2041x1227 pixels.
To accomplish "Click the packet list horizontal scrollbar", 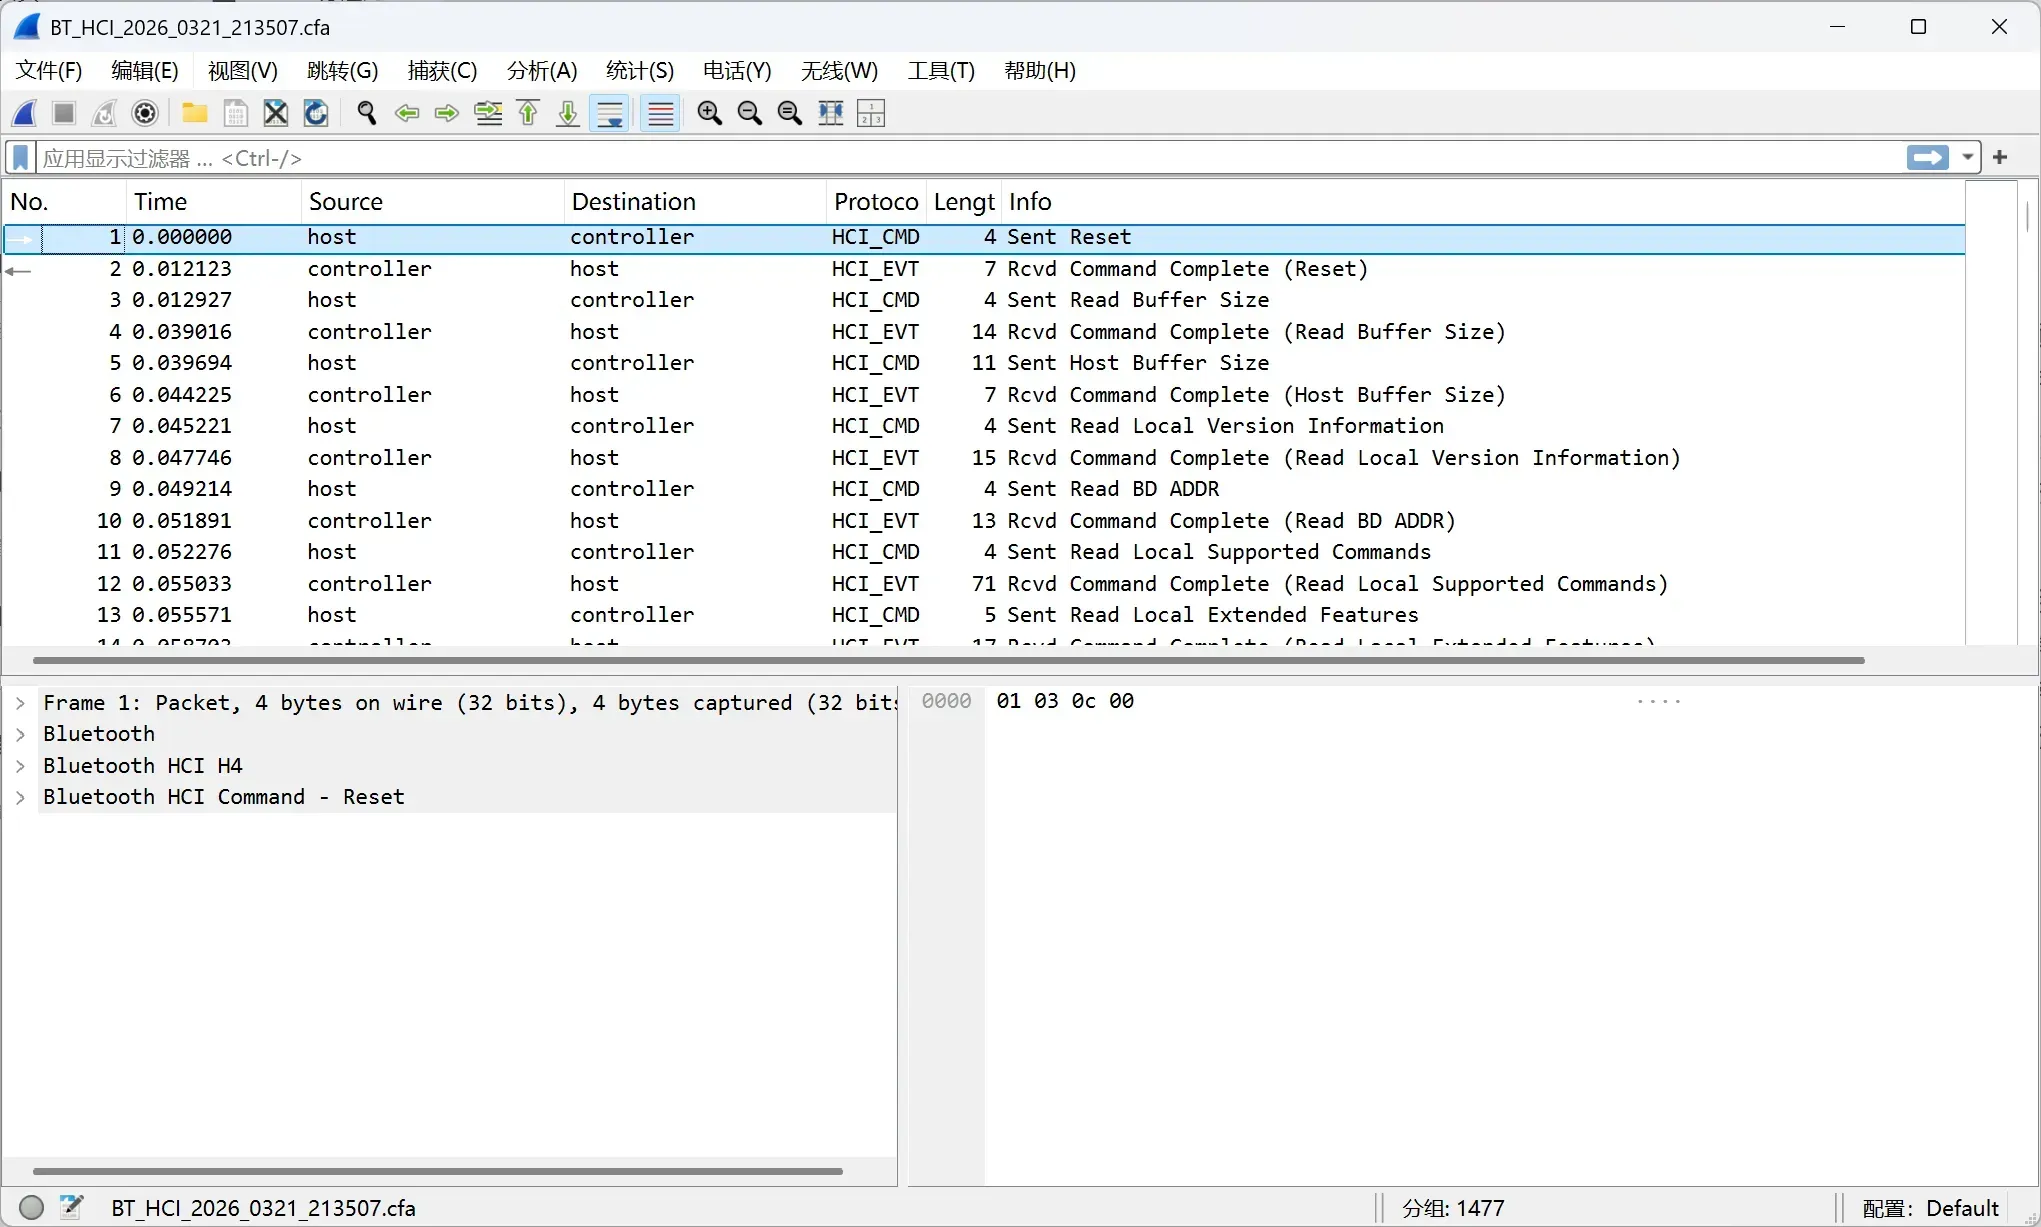I will pos(948,660).
